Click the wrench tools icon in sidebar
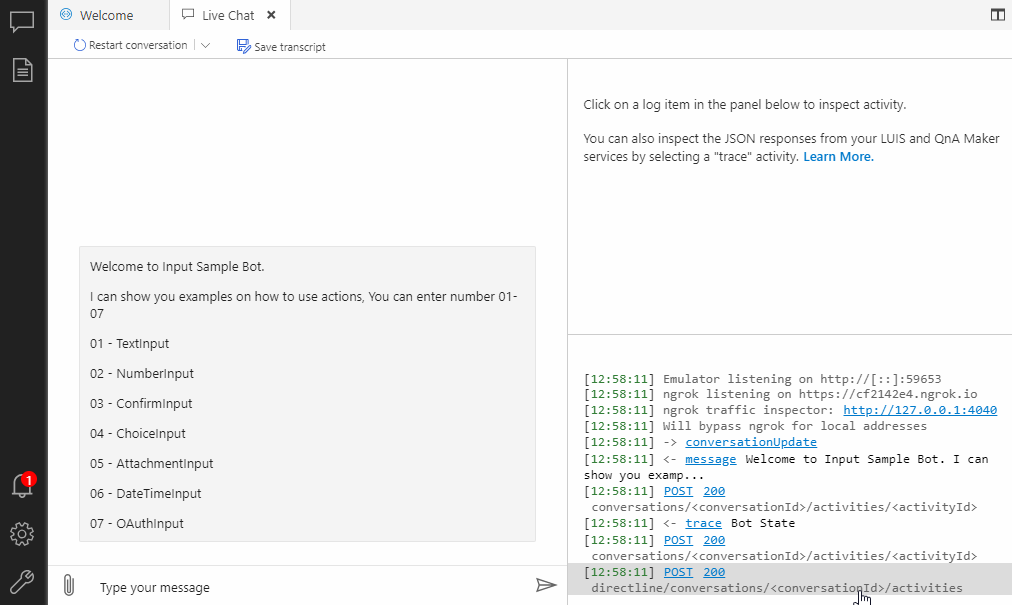The image size is (1012, 605). tap(22, 581)
